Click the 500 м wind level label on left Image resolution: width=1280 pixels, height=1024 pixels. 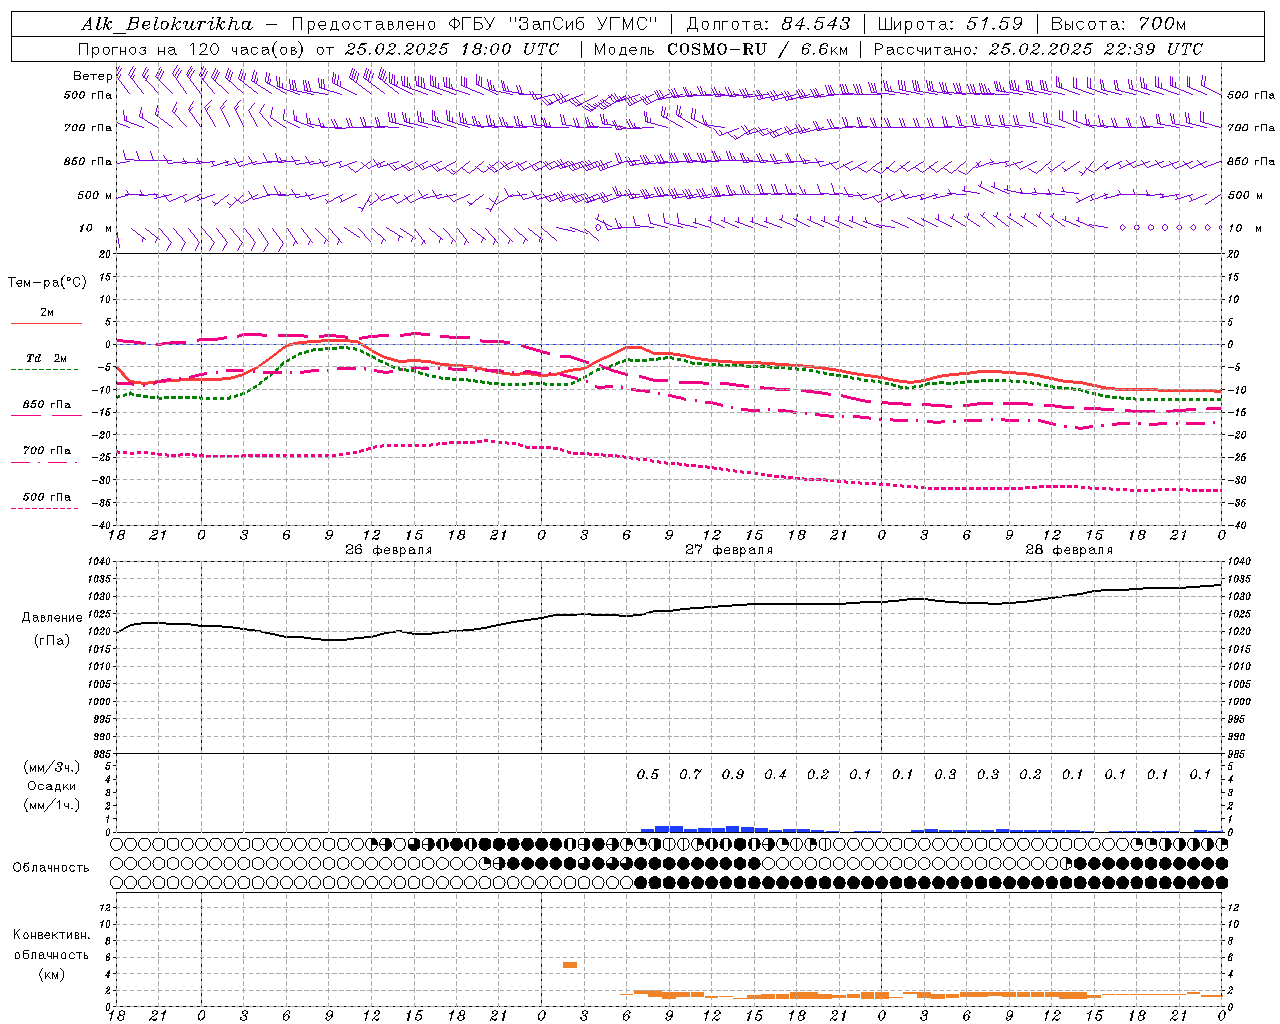pos(95,195)
